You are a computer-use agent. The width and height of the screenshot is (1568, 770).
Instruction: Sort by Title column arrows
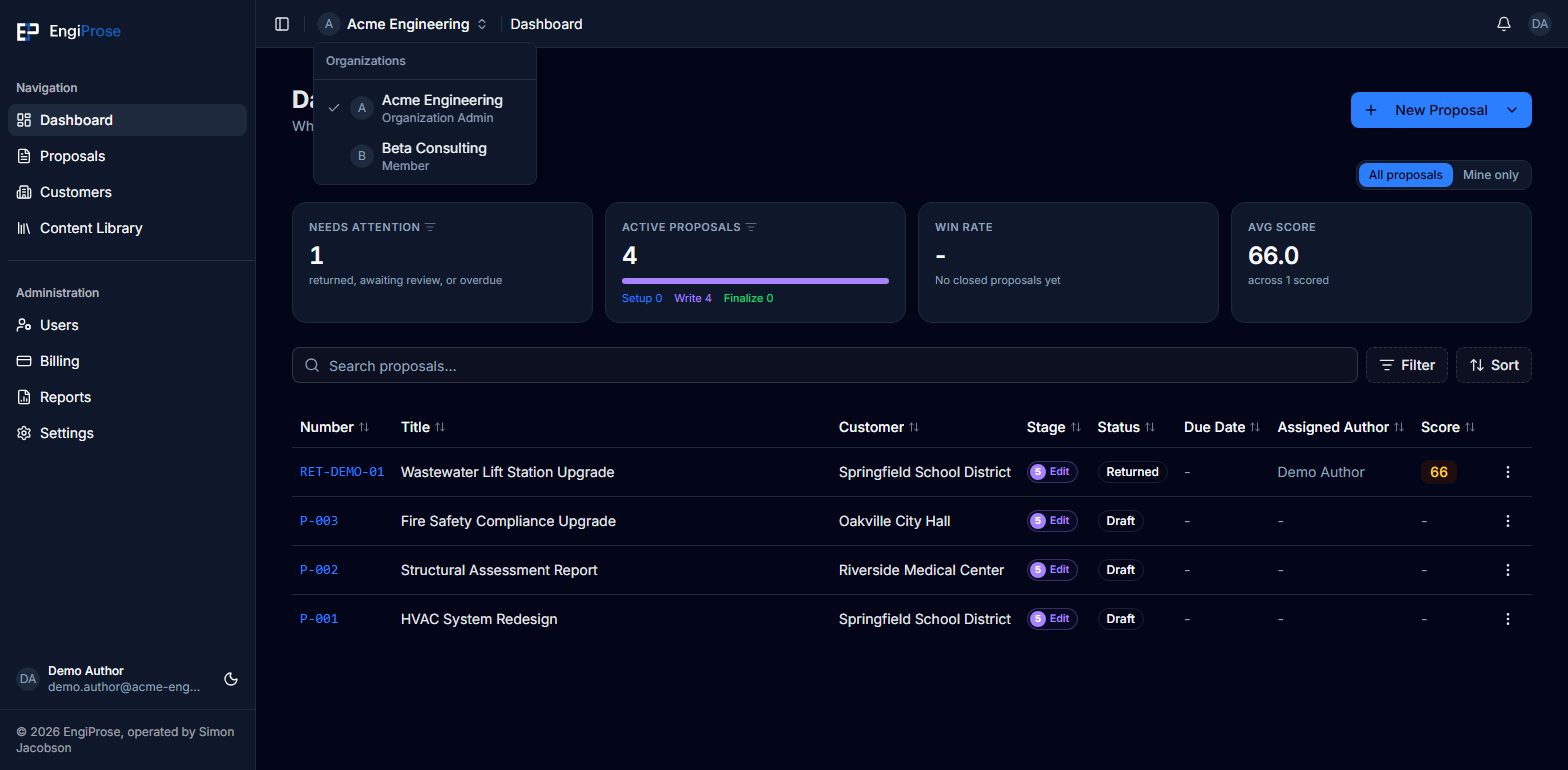click(x=440, y=427)
